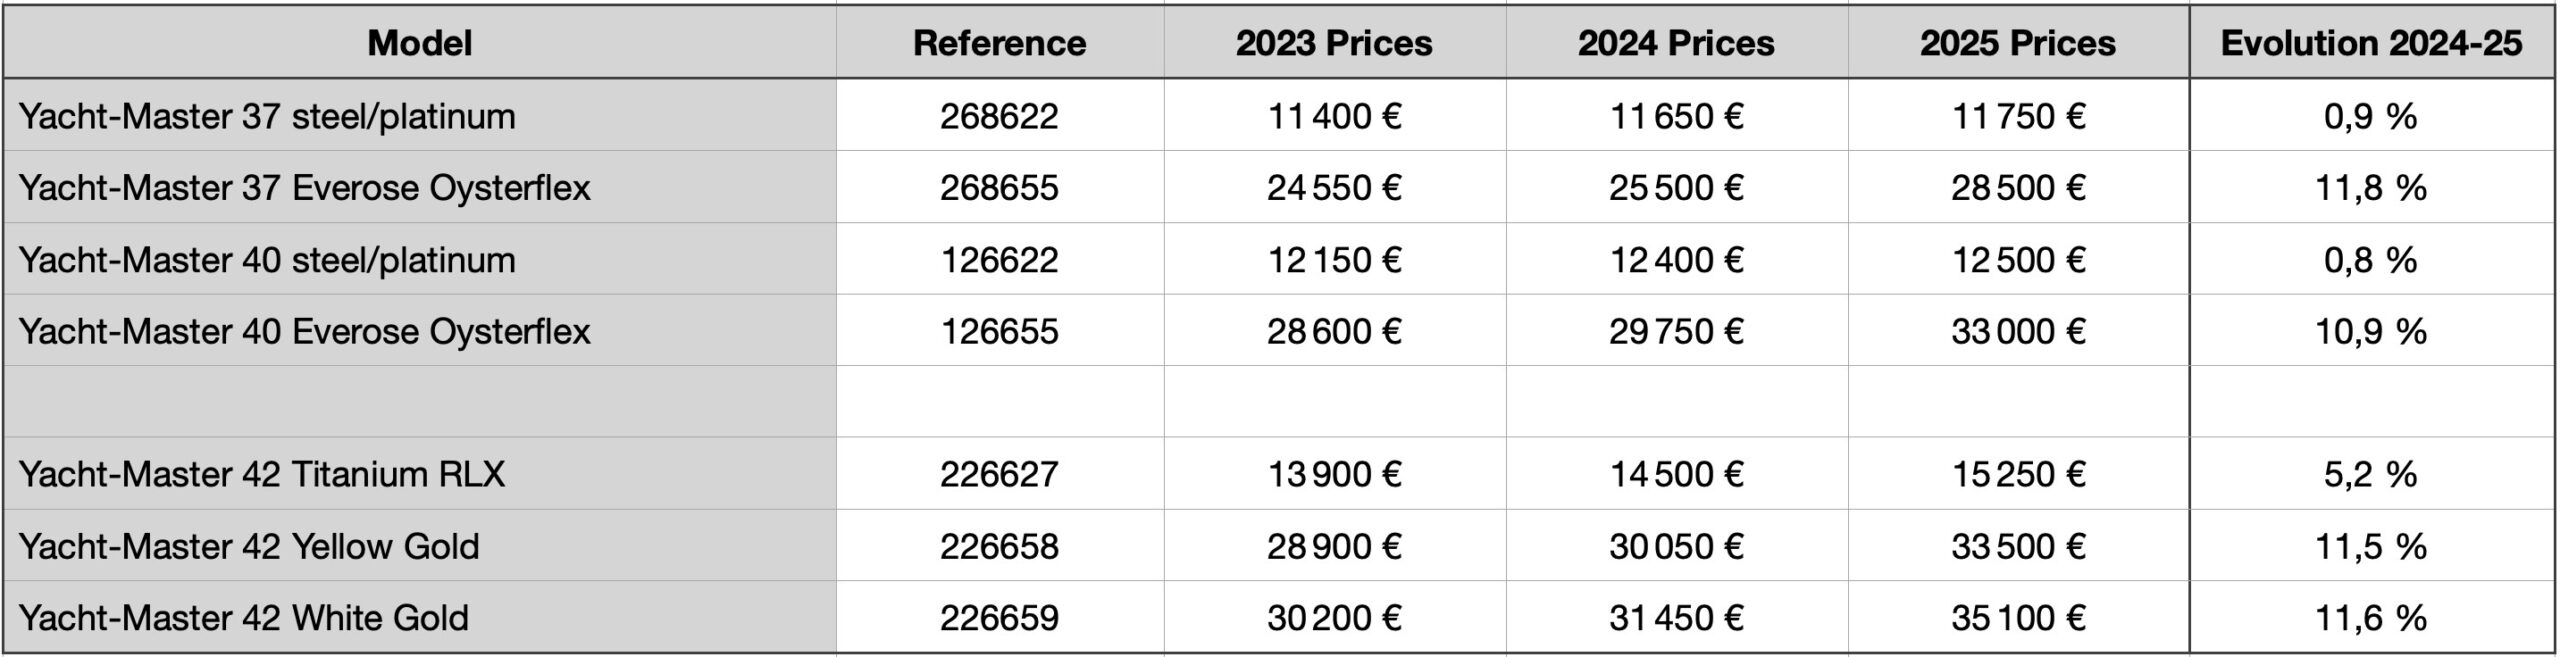Select the Evolution 2024-25 header

pyautogui.click(x=2372, y=43)
